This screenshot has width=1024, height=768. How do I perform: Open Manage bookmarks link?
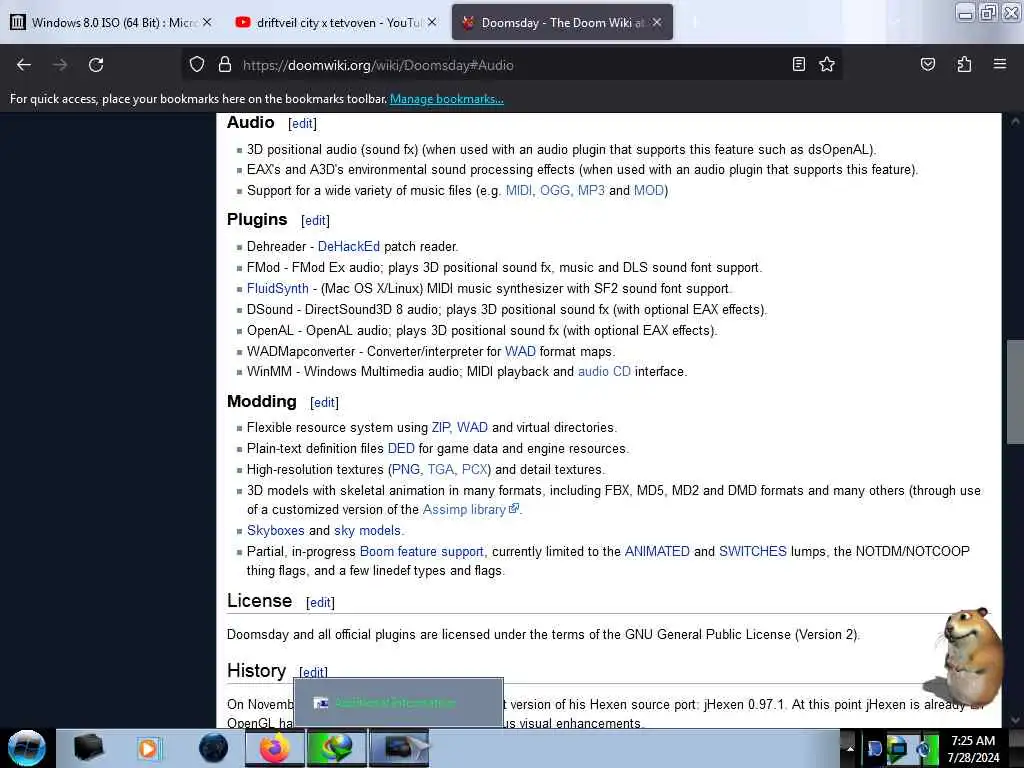447,99
